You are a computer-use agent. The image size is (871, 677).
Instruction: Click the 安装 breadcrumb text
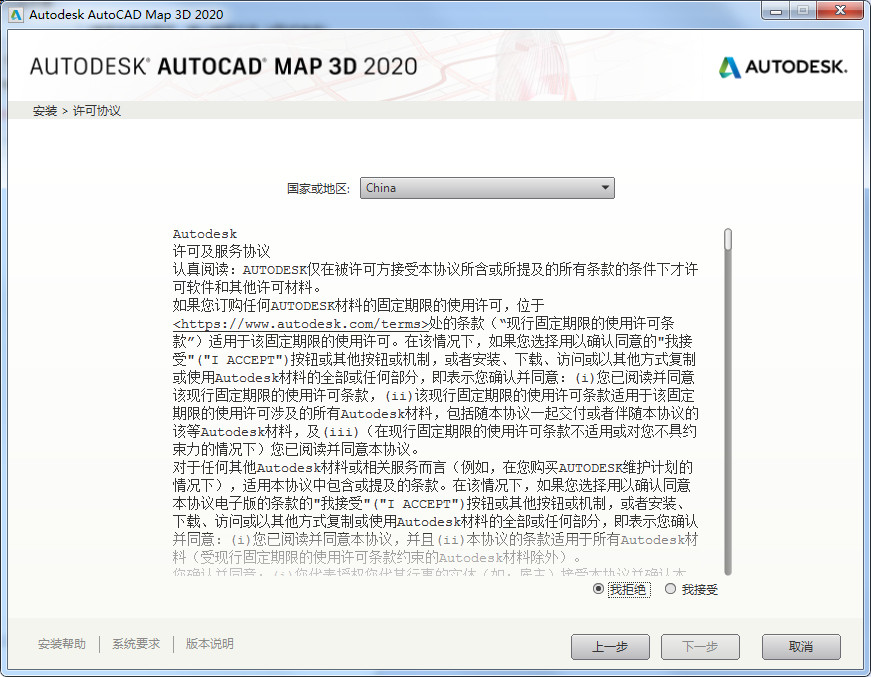[45, 111]
